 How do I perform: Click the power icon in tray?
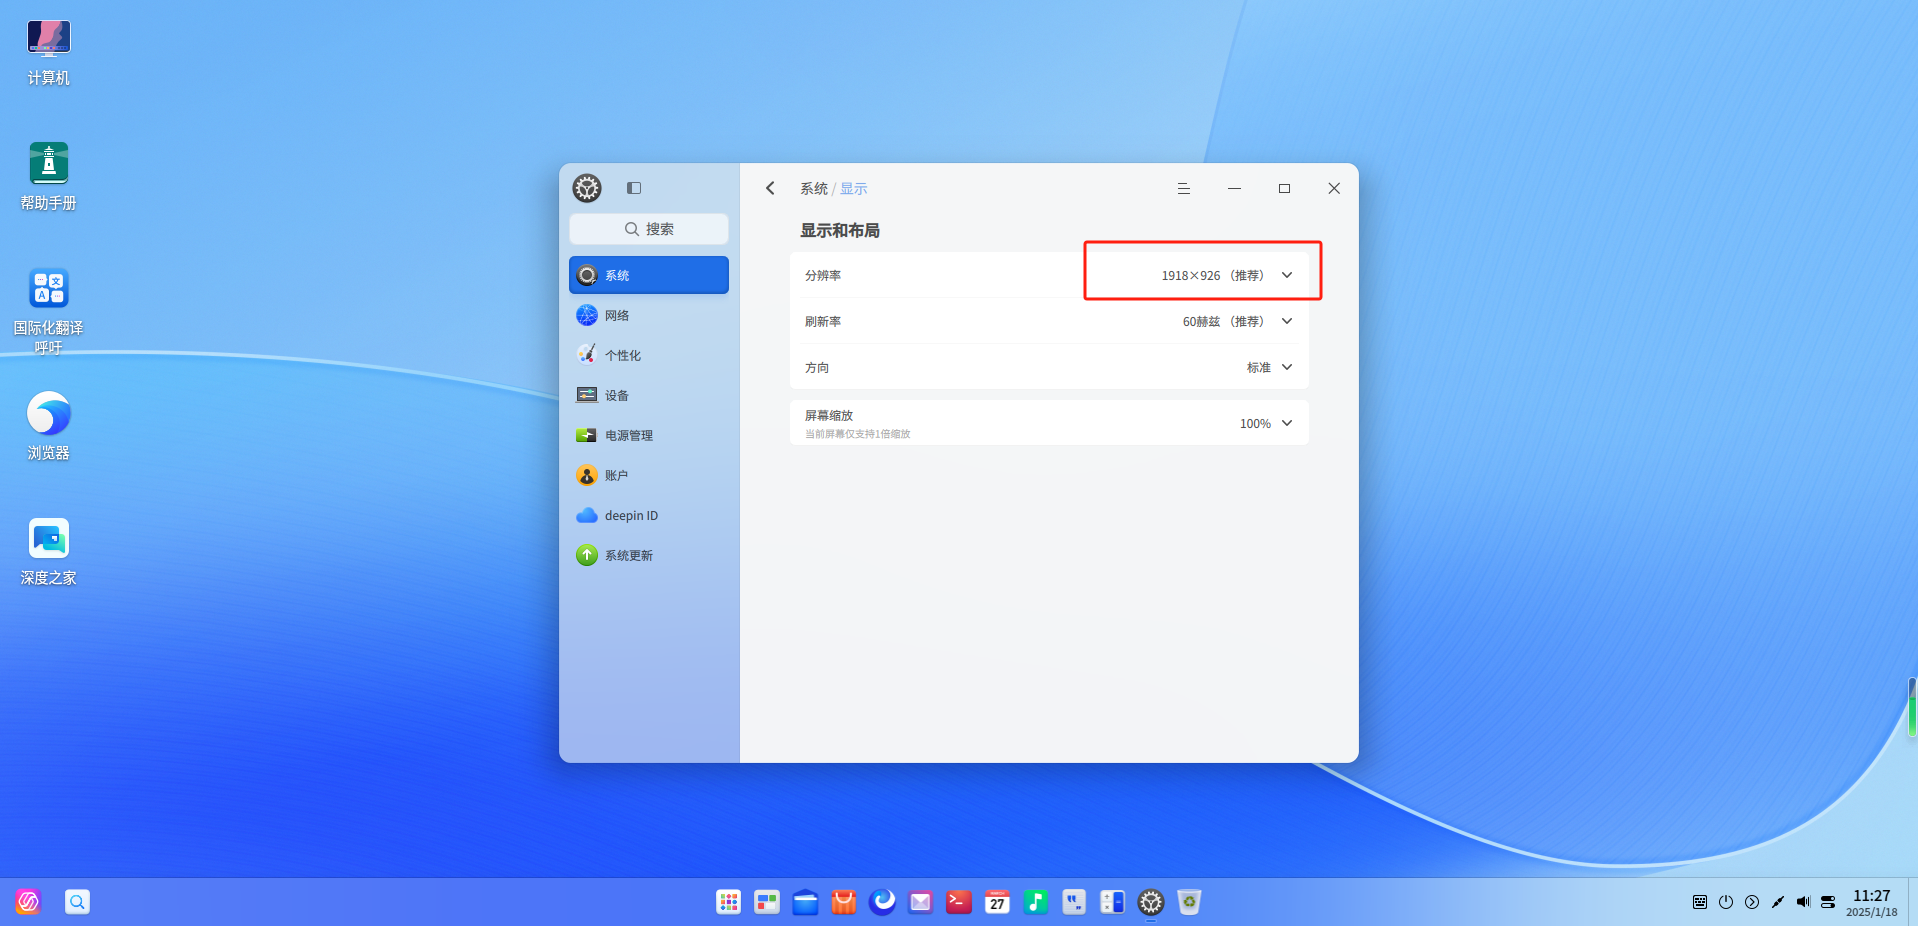(x=1726, y=902)
